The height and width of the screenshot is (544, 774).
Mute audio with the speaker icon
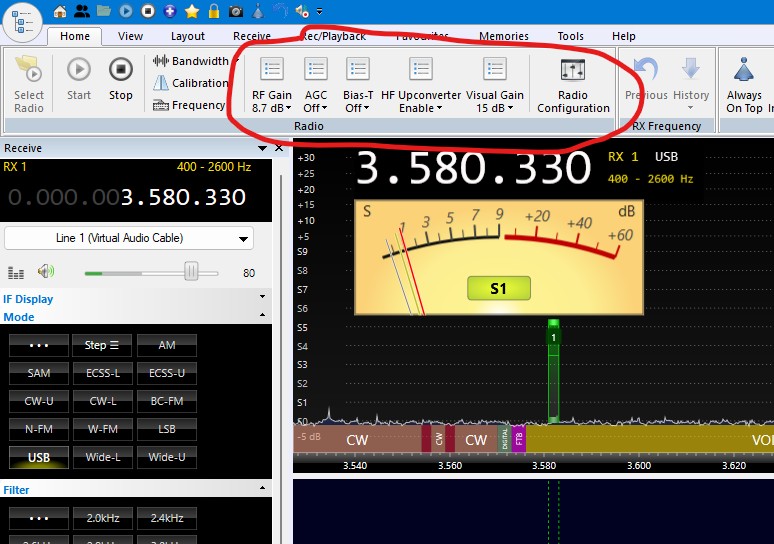(x=46, y=271)
